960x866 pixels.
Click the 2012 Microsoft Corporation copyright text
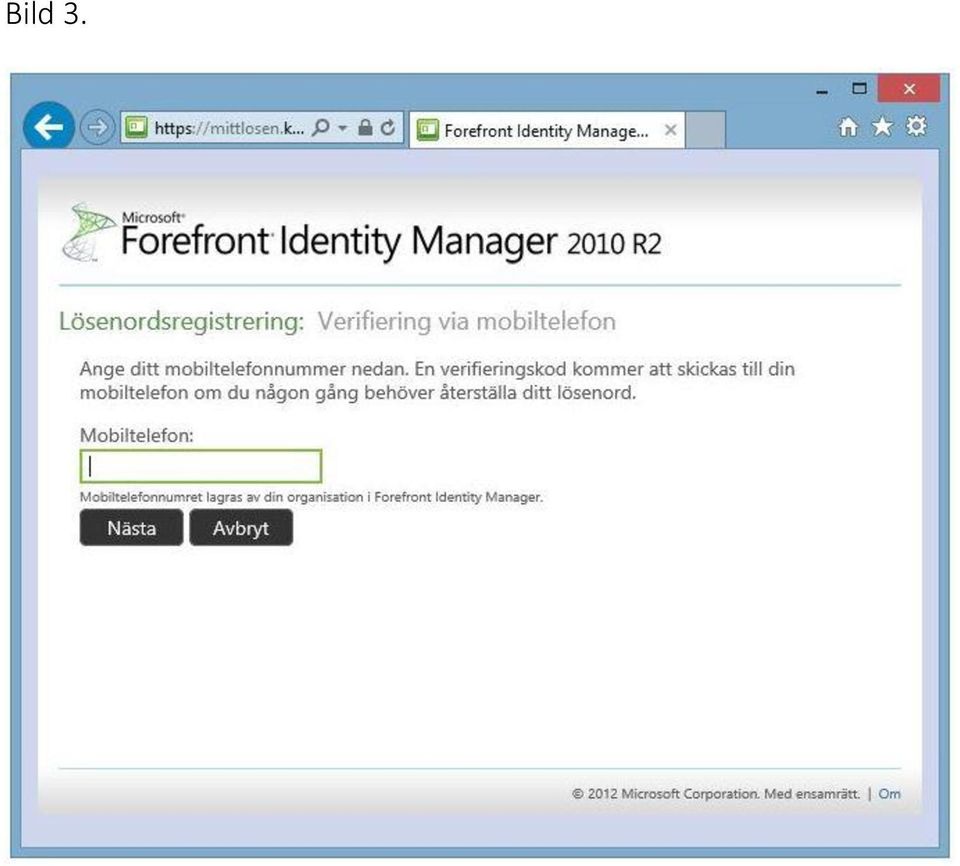pyautogui.click(x=716, y=794)
